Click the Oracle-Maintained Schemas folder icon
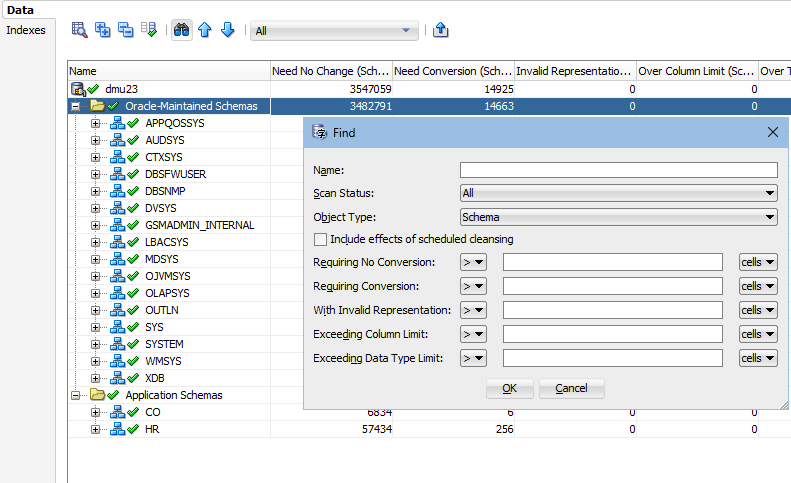The image size is (791, 483). 97,106
